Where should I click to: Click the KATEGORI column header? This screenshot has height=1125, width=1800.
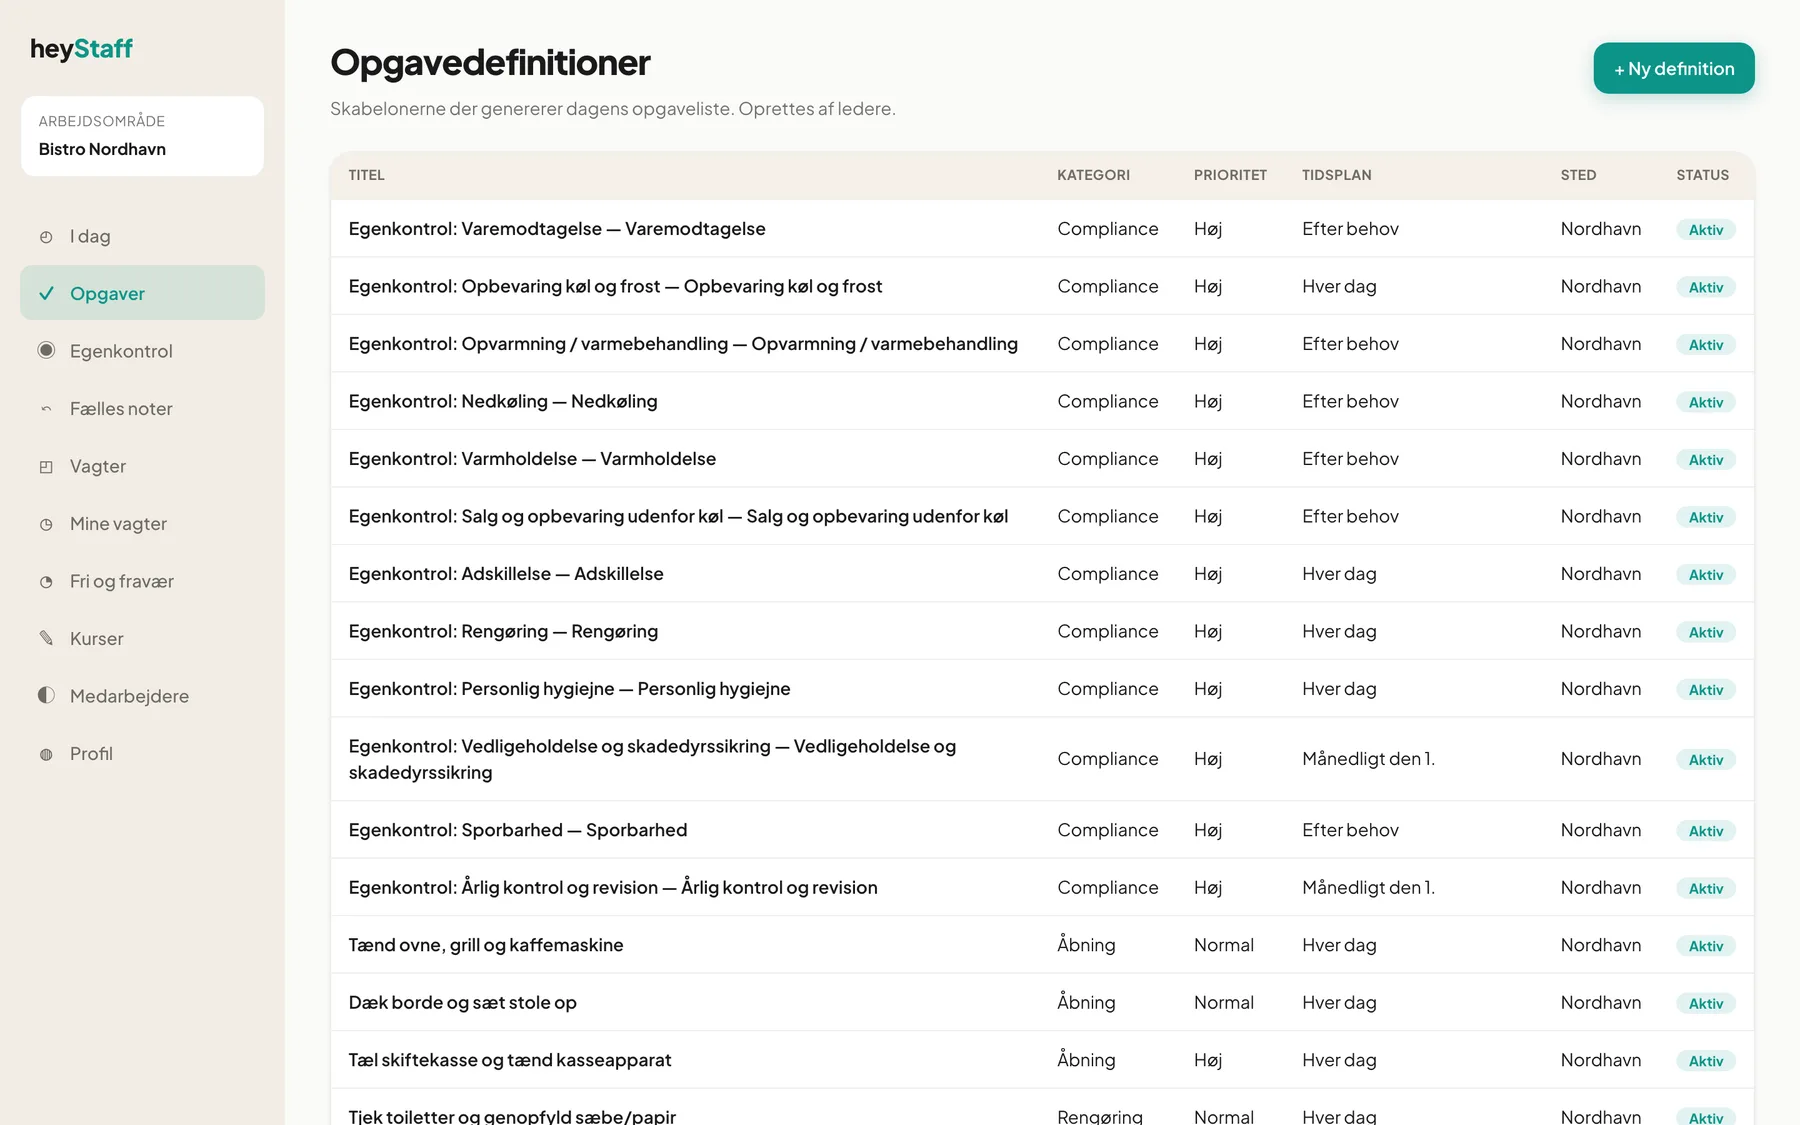[x=1093, y=175]
